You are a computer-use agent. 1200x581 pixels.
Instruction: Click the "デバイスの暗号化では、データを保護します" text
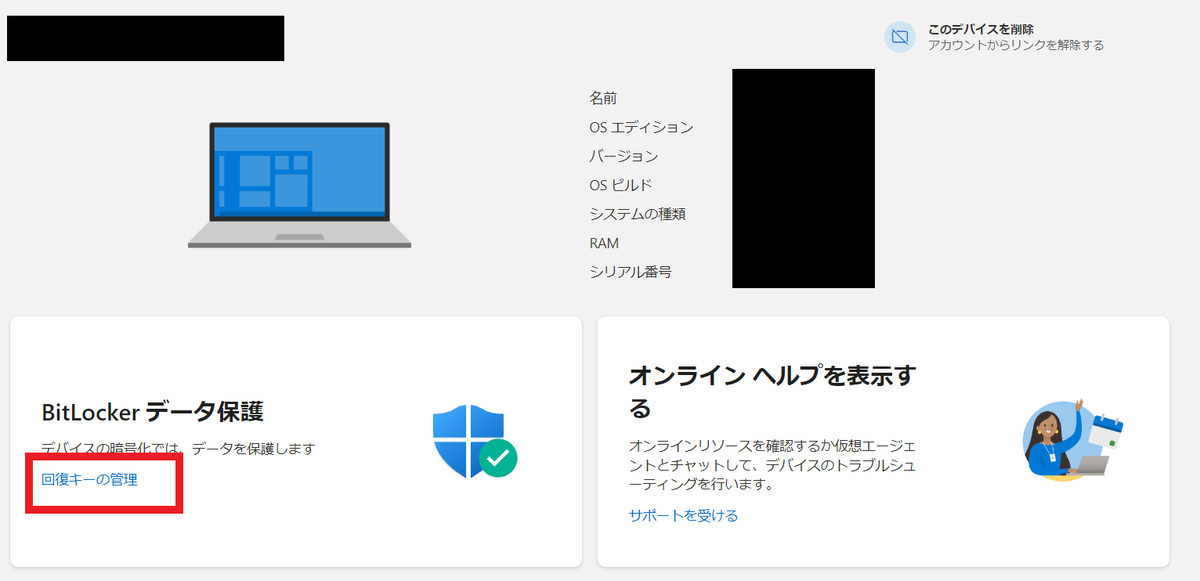178,449
